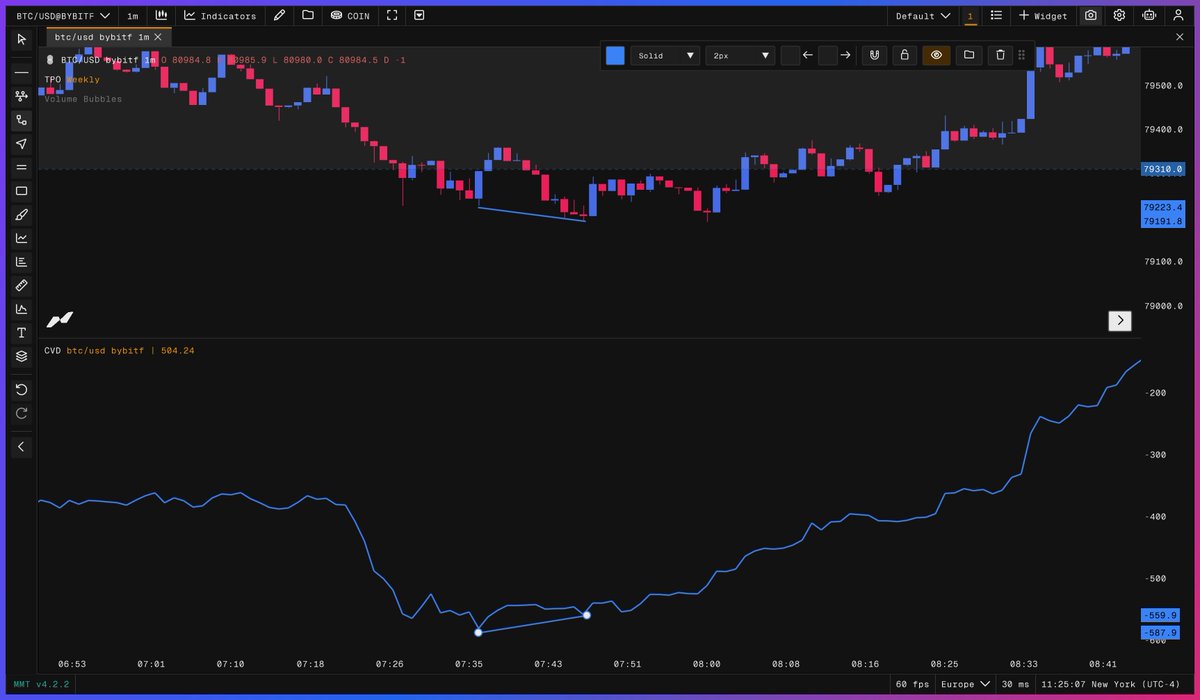Move the drawing toolbar by its grip handle
1200x700 pixels.
coord(1022,55)
